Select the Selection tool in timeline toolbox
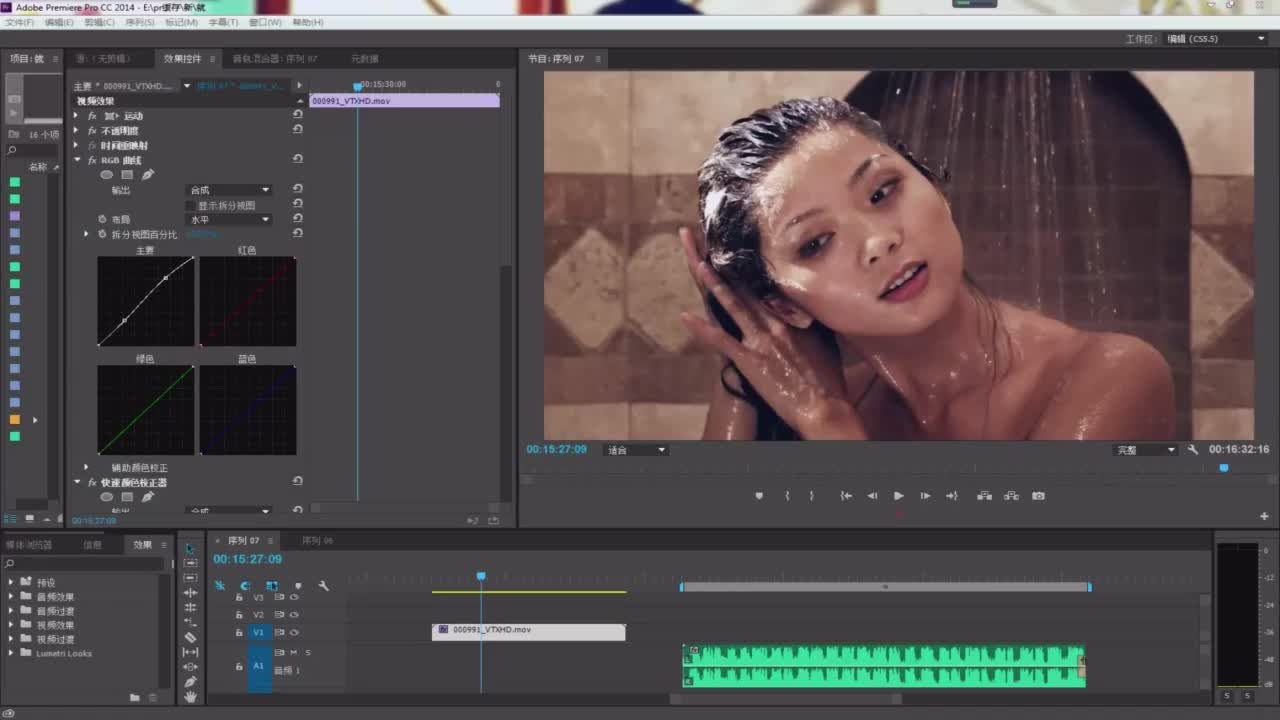The image size is (1280, 720). [190, 548]
